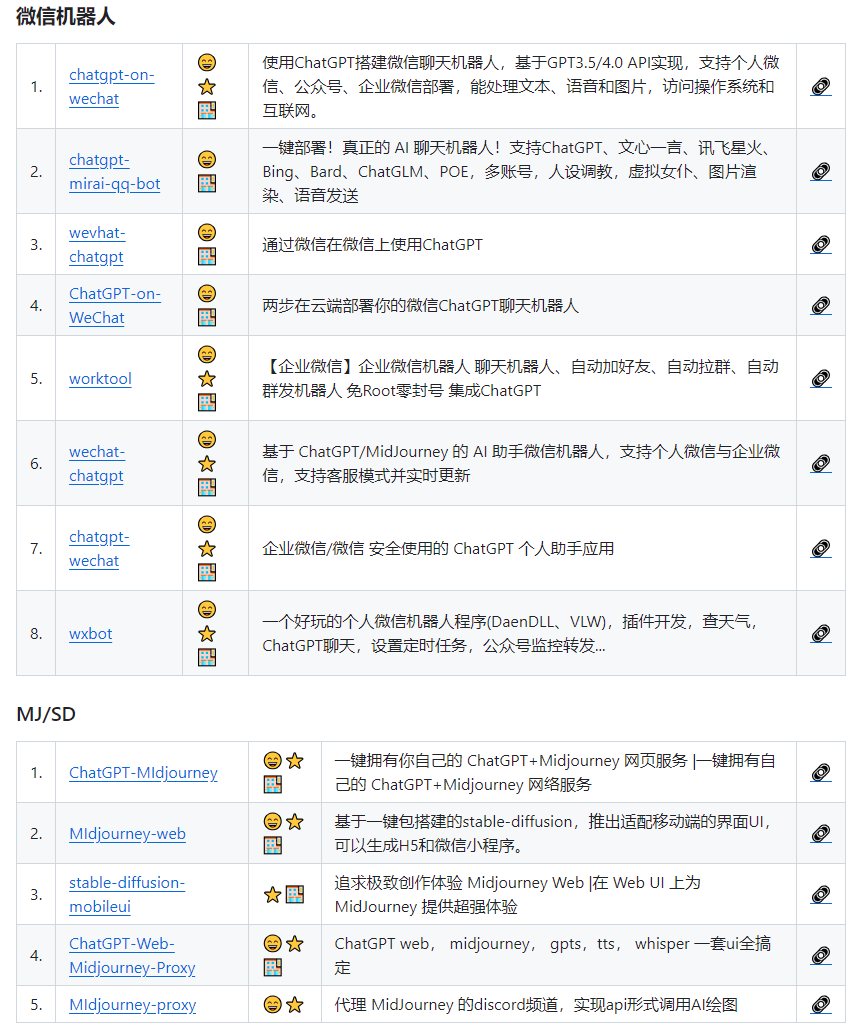Follow the wxbot link
Image resolution: width=858 pixels, height=1035 pixels.
(90, 634)
